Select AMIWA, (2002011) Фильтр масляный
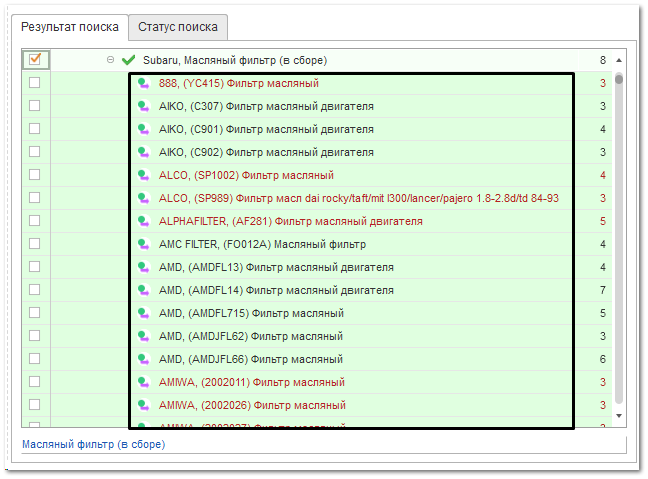This screenshot has width=648, height=479. pos(252,382)
